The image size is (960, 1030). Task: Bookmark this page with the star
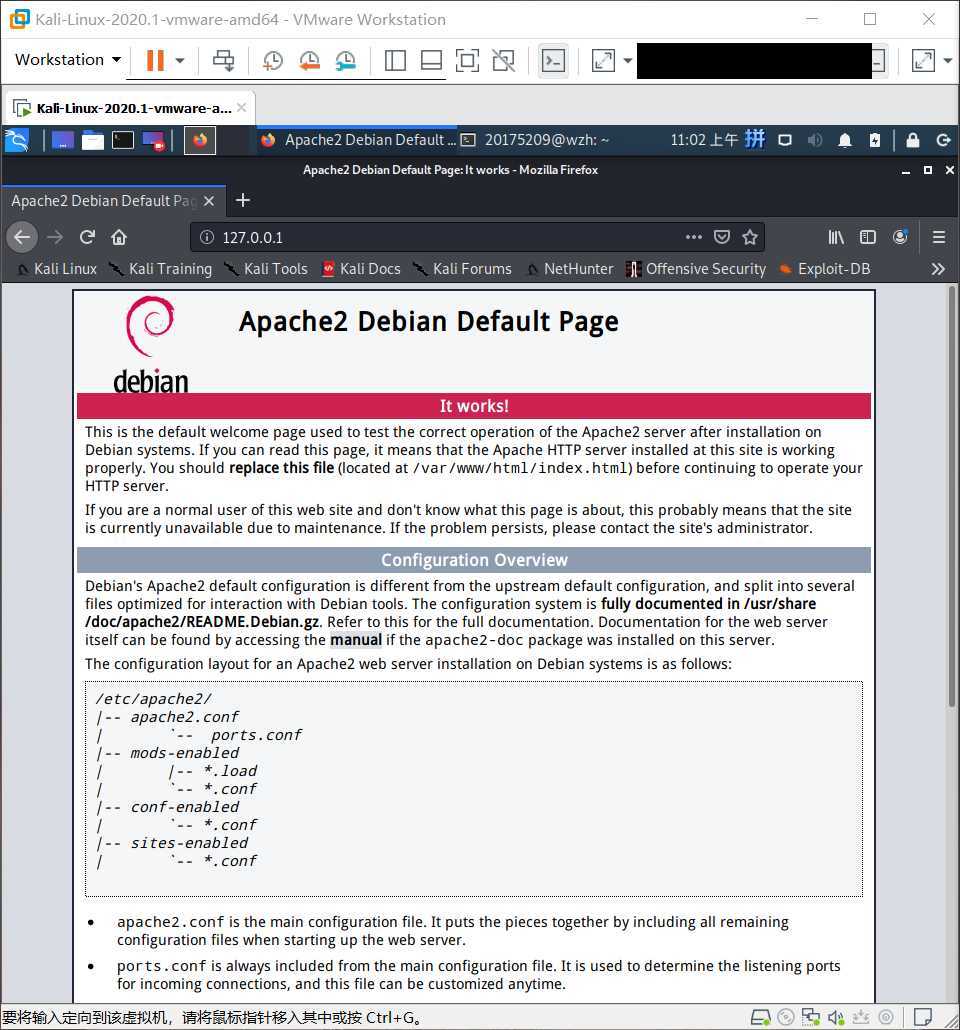pos(750,237)
